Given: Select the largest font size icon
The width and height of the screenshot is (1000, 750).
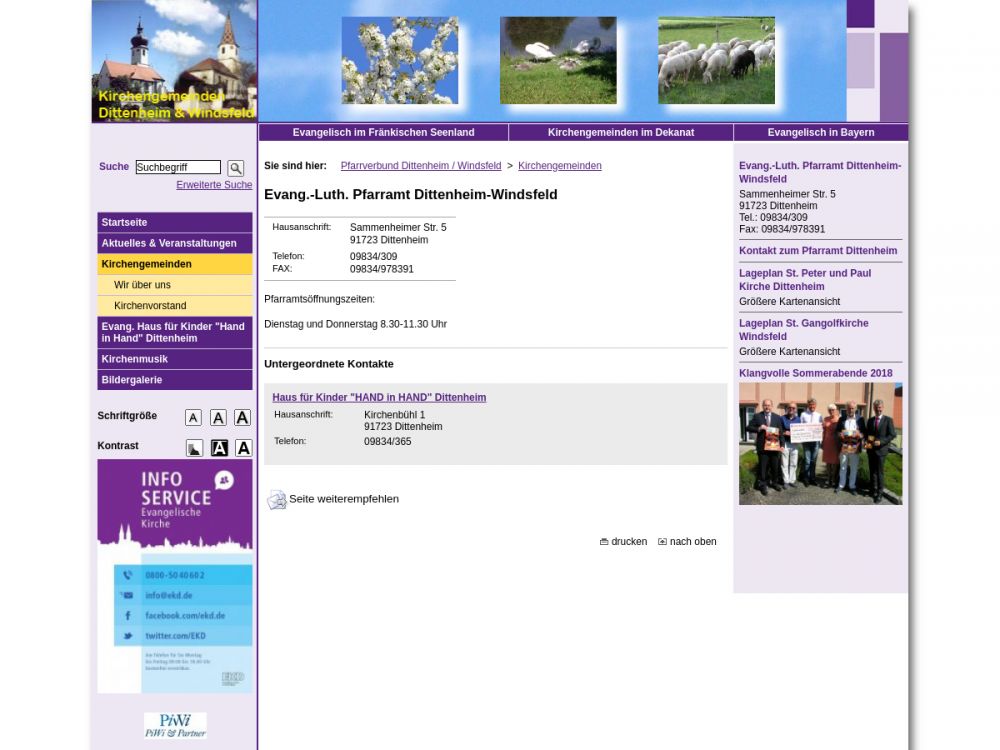Looking at the screenshot, I should click(242, 418).
